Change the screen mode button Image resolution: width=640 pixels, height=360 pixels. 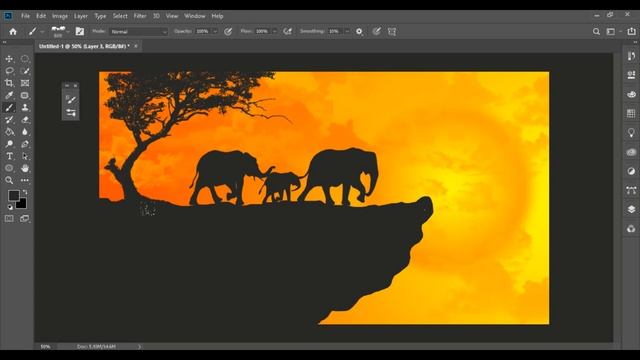click(25, 219)
